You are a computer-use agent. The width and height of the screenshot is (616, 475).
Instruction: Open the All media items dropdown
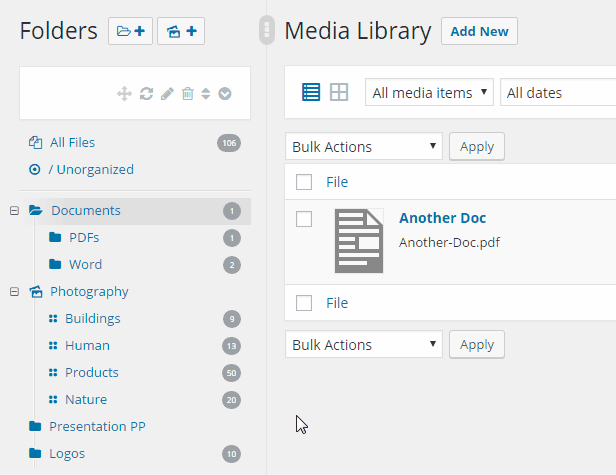[x=429, y=93]
